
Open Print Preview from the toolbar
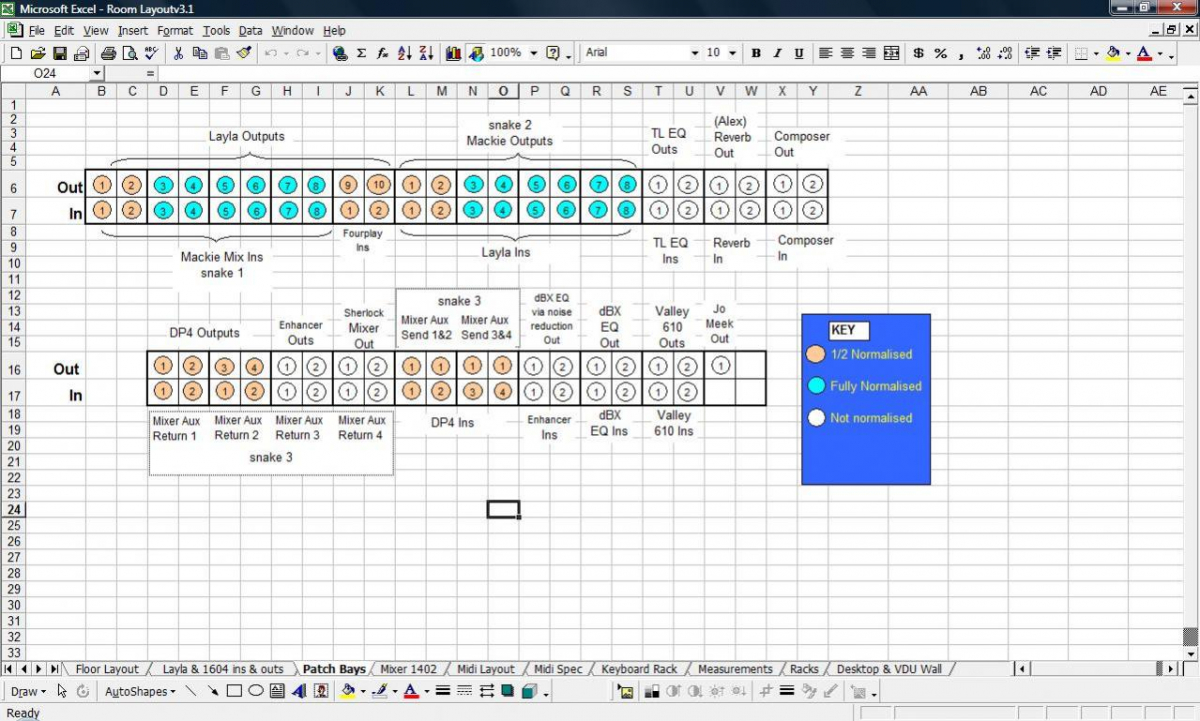click(129, 53)
